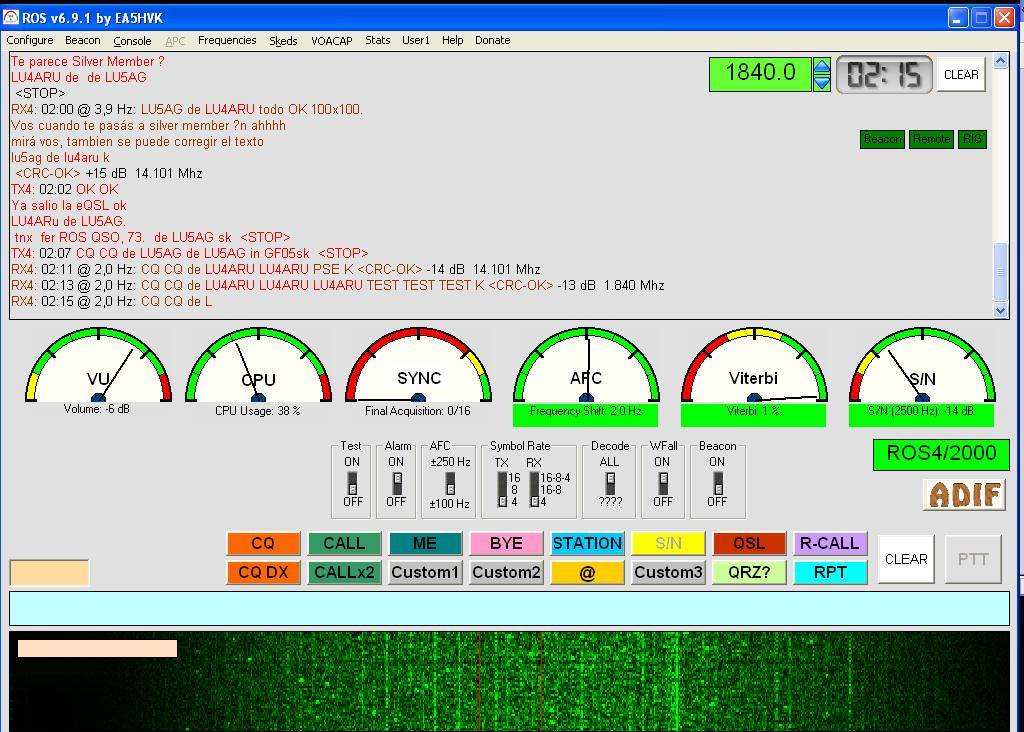Adjust the TX symbol rate switch
Viewport: 1024px width, 732px height.
click(502, 490)
